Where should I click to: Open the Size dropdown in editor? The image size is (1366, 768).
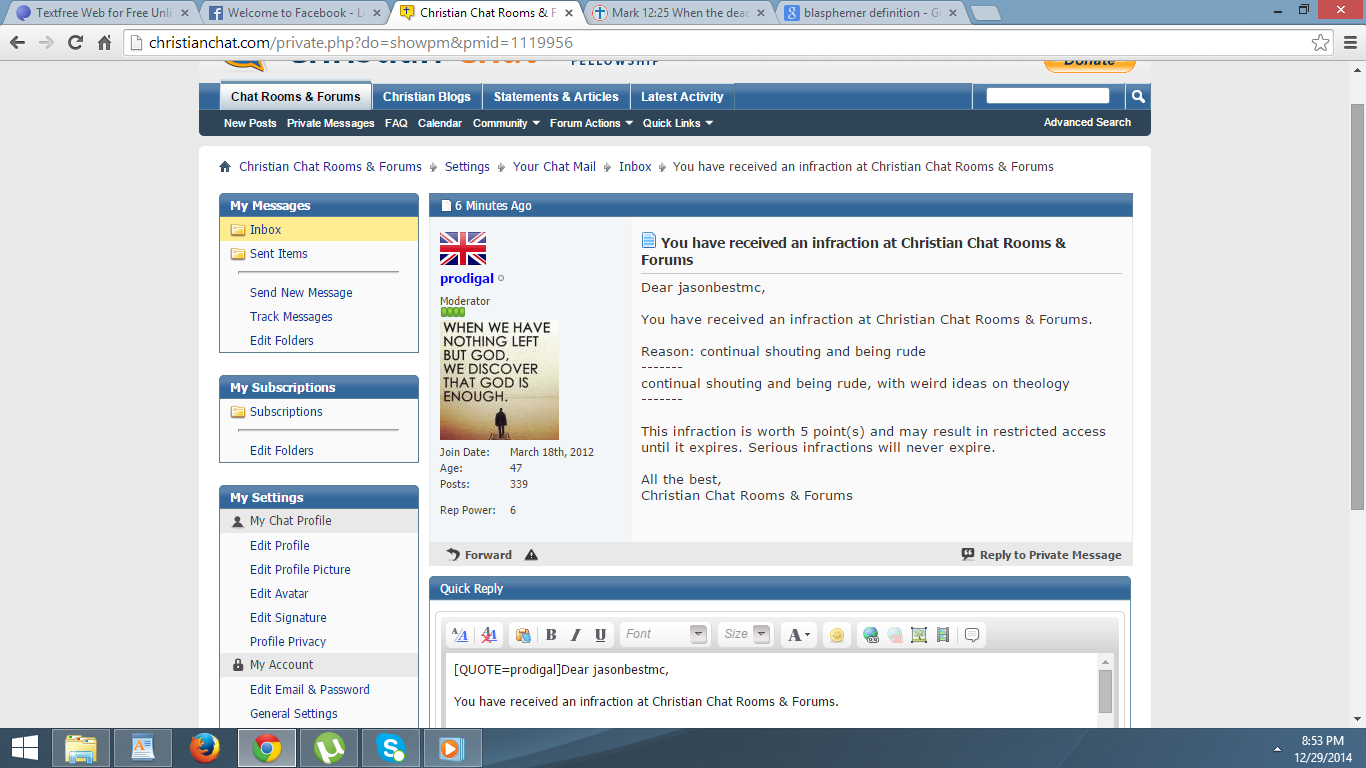(745, 634)
